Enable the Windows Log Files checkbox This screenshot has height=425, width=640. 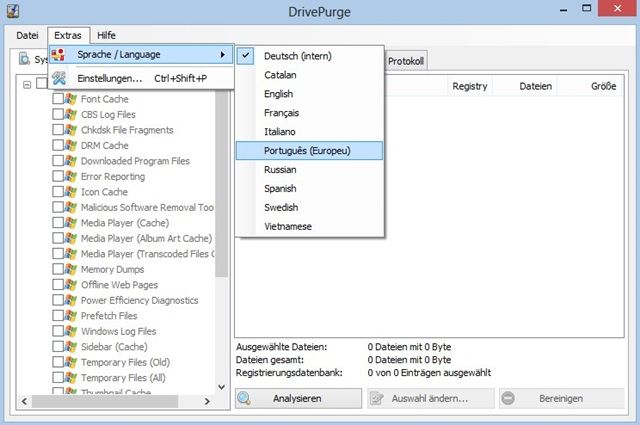[x=58, y=331]
